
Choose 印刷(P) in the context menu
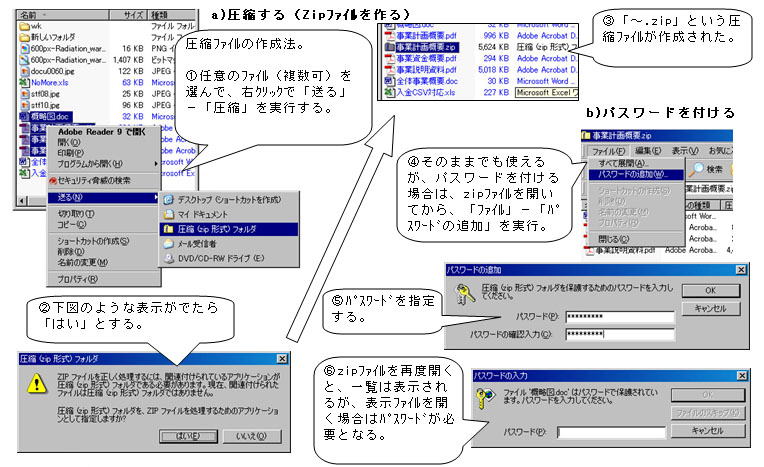pyautogui.click(x=71, y=153)
